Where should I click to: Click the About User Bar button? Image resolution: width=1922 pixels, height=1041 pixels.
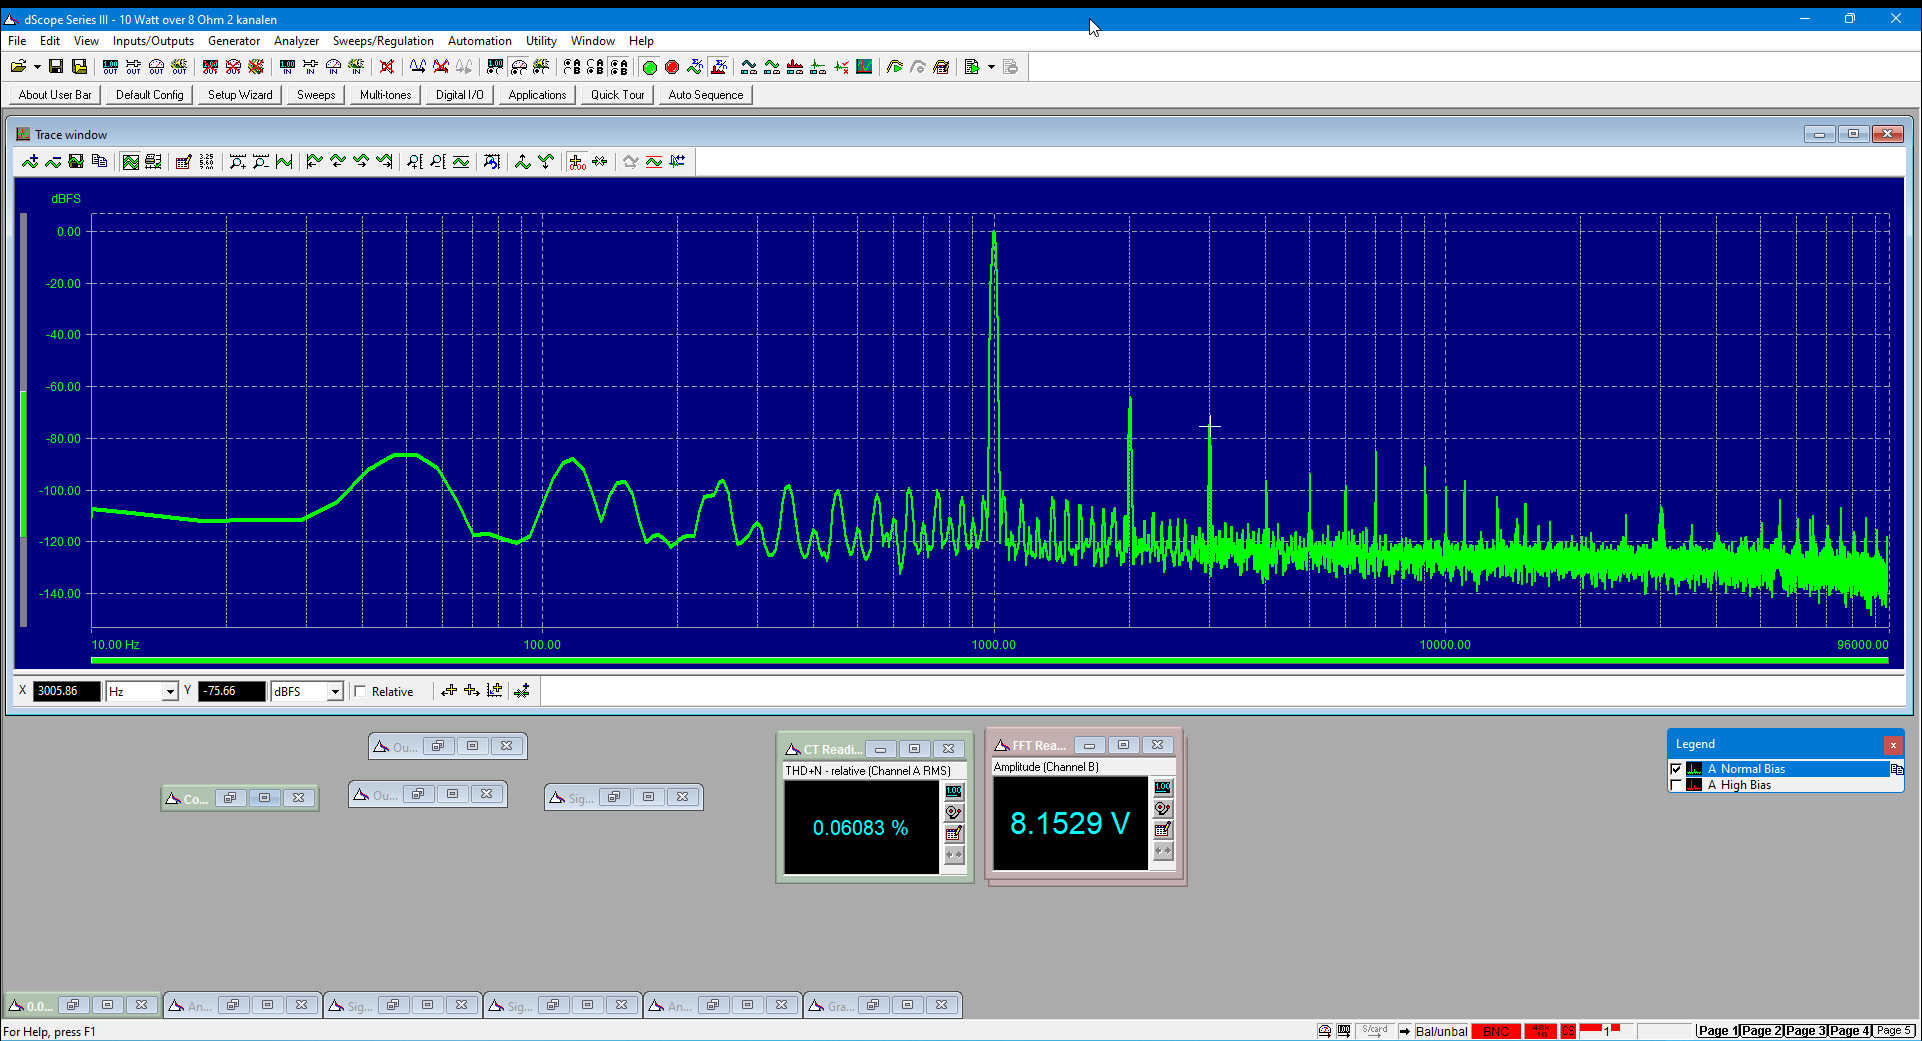pos(55,95)
